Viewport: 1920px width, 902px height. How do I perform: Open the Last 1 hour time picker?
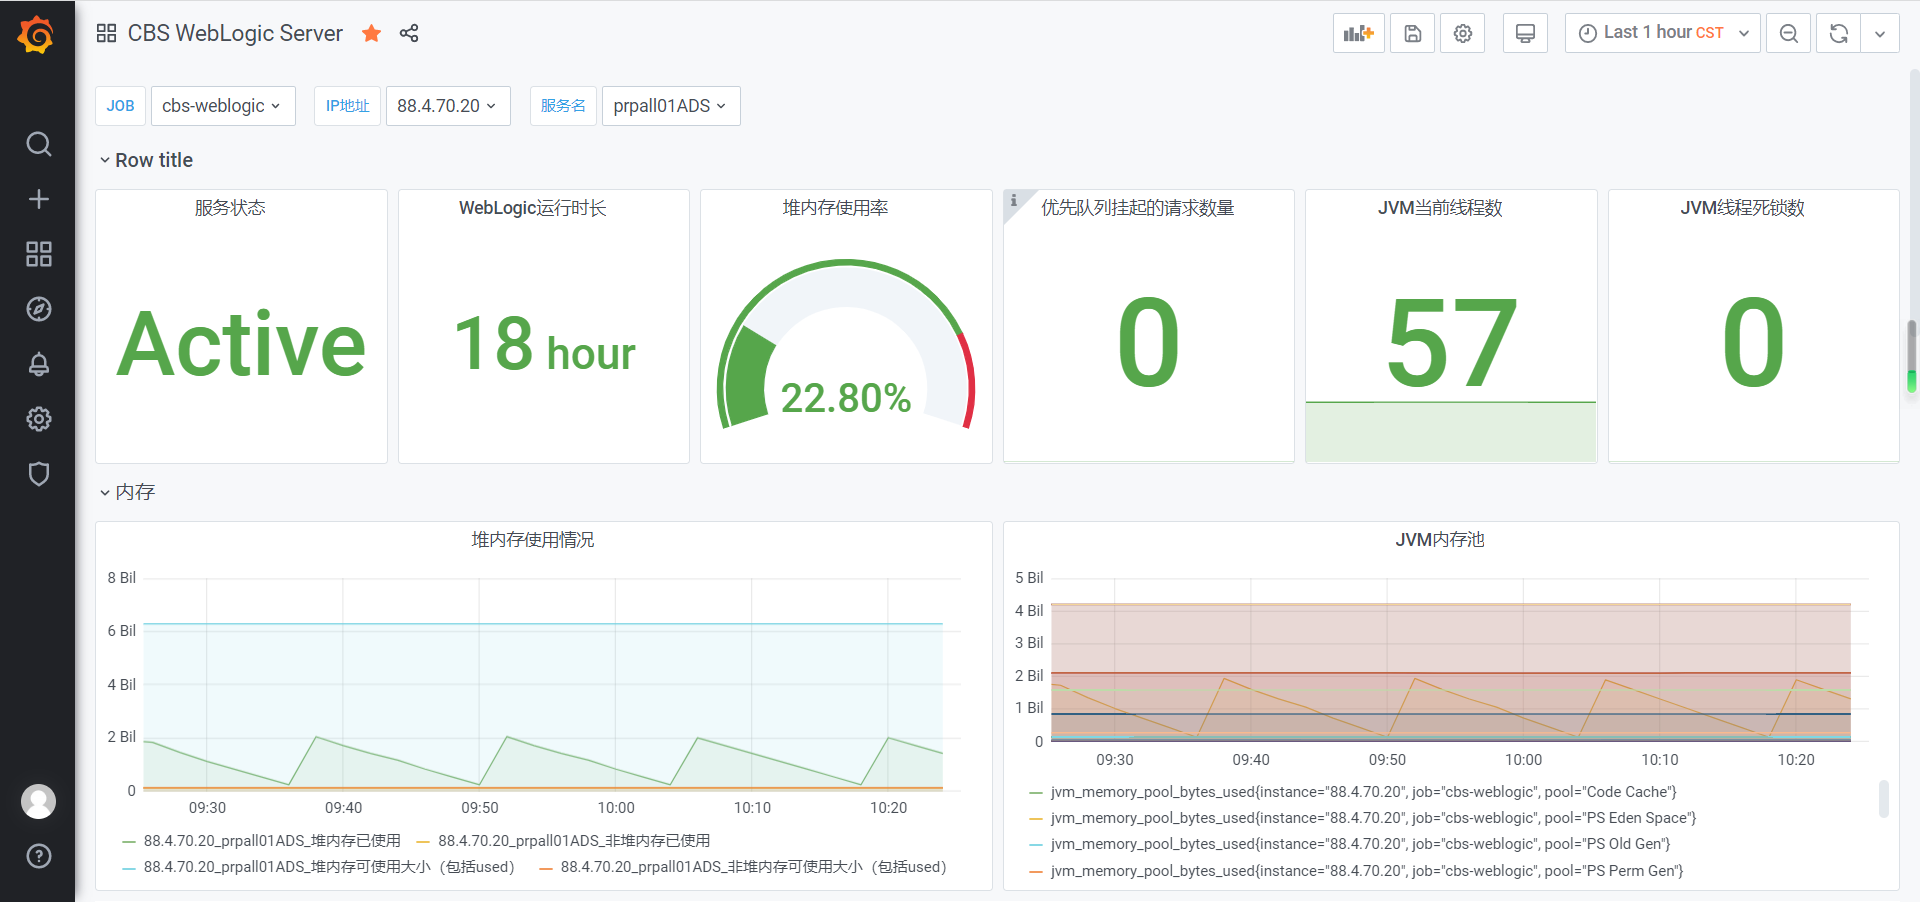click(x=1662, y=33)
